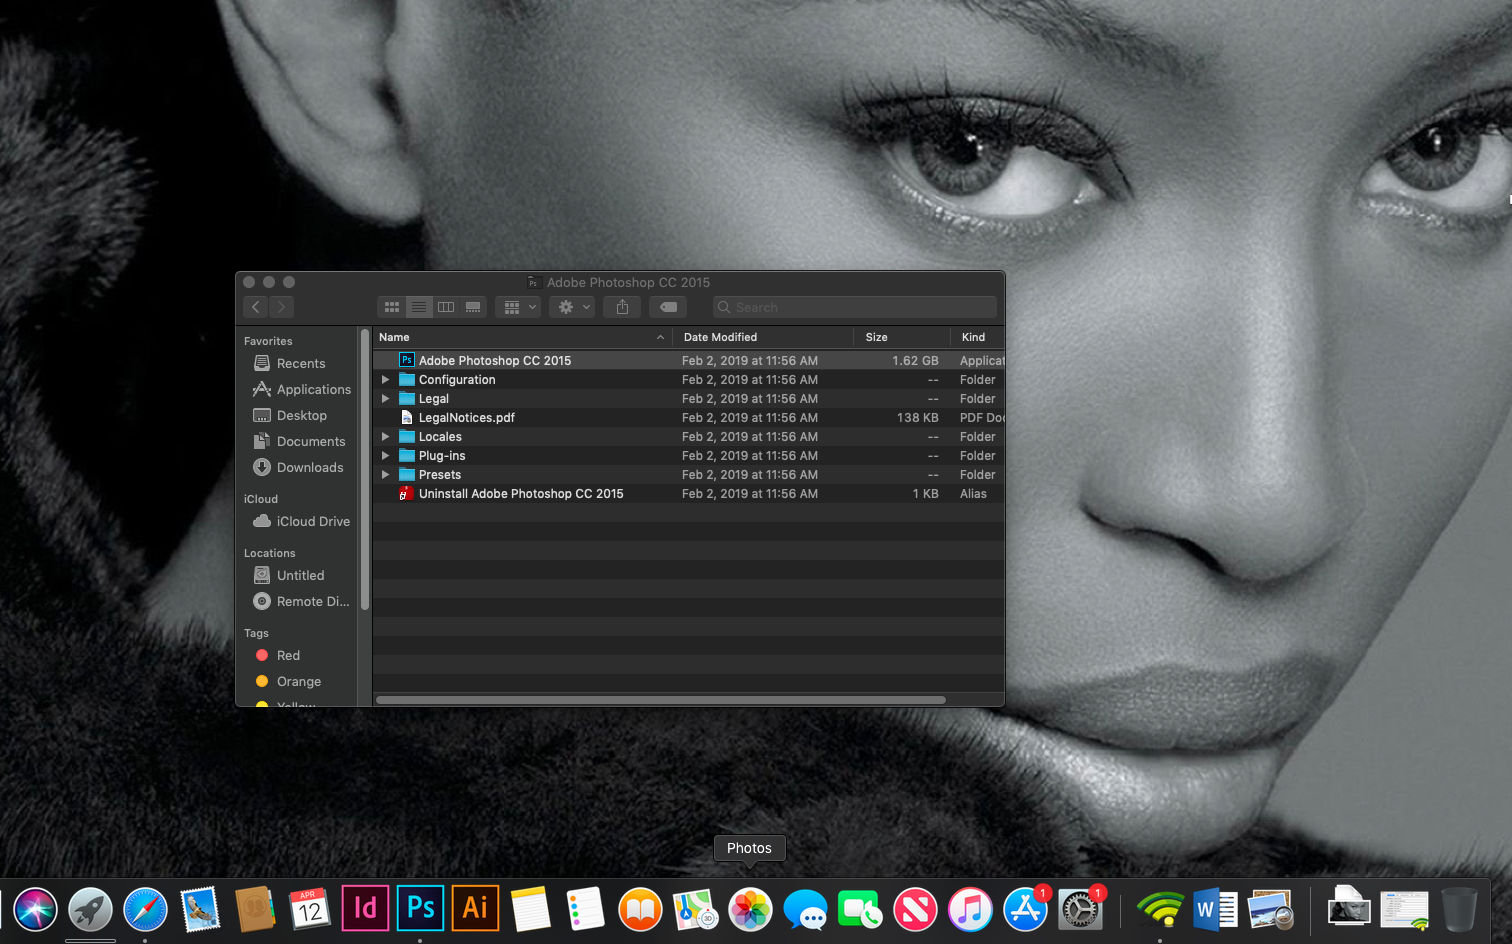Open iCloud Drive in the sidebar
The image size is (1512, 944).
(300, 522)
